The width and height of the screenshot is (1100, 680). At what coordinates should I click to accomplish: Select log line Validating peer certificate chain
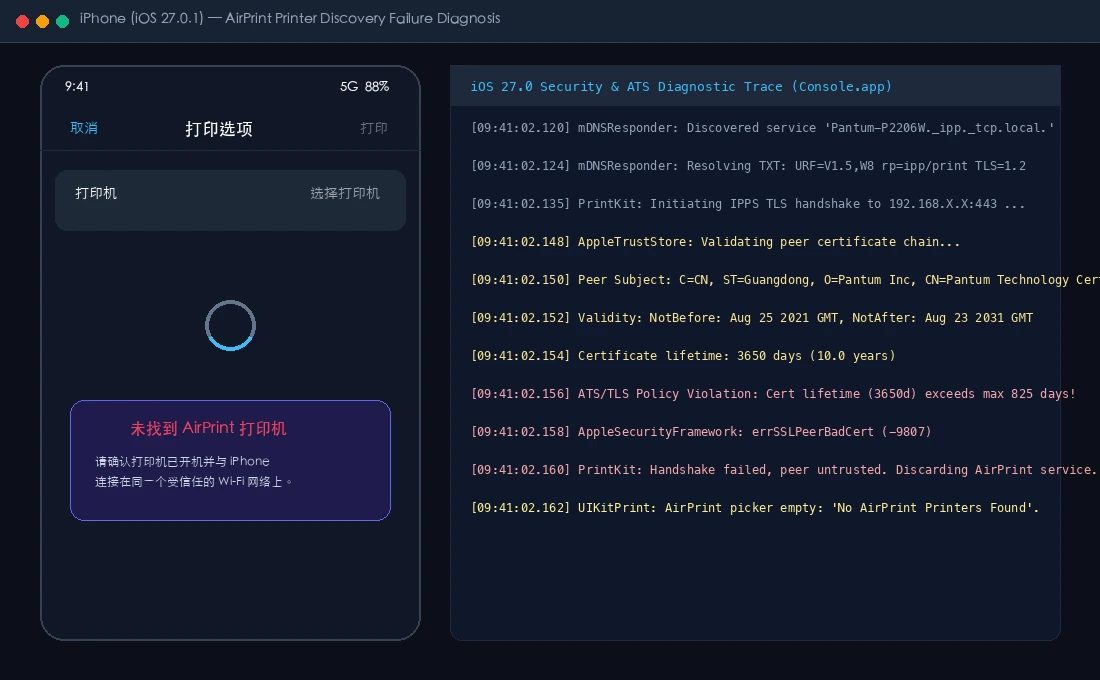tap(716, 241)
